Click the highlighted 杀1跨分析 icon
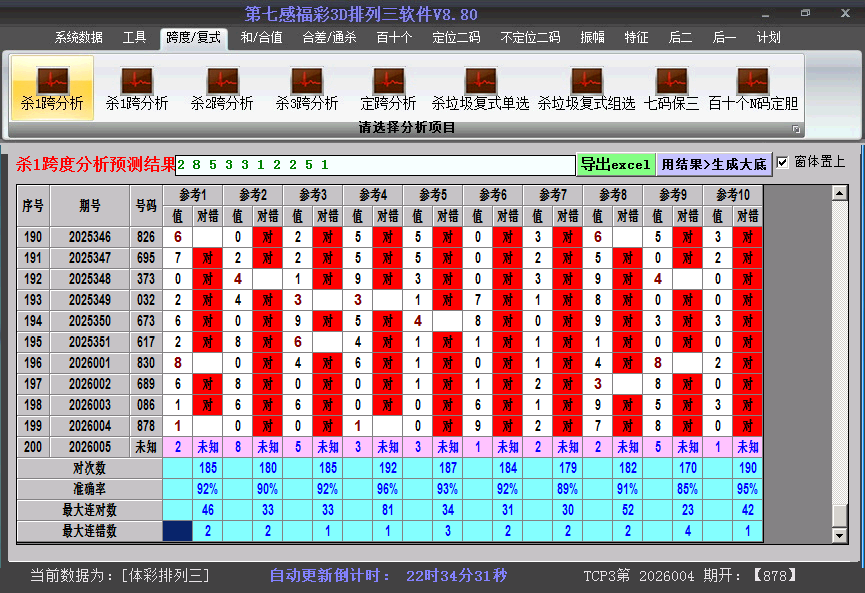 [x=52, y=88]
